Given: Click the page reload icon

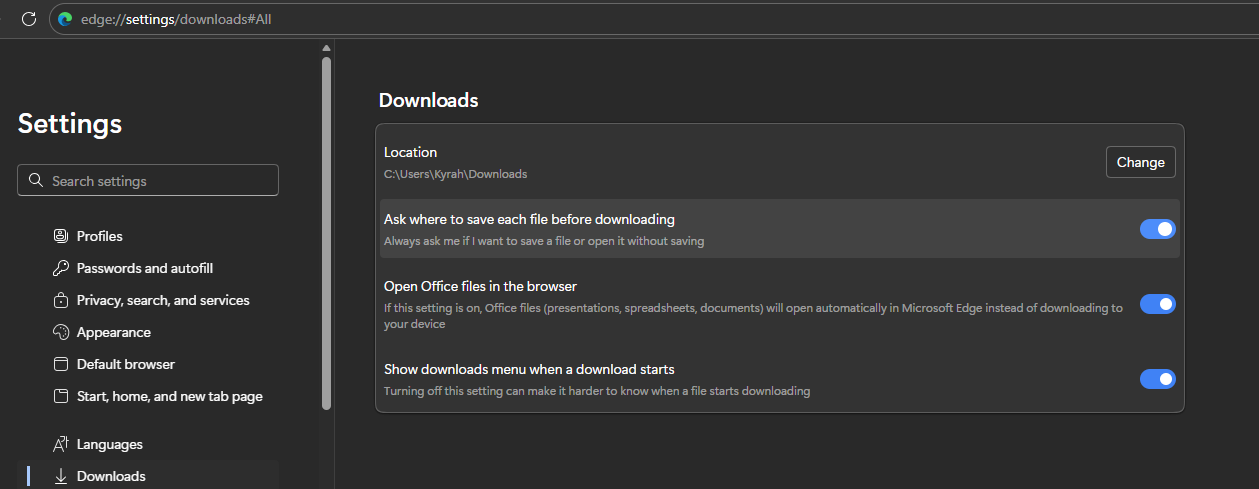Looking at the screenshot, I should pyautogui.click(x=28, y=19).
